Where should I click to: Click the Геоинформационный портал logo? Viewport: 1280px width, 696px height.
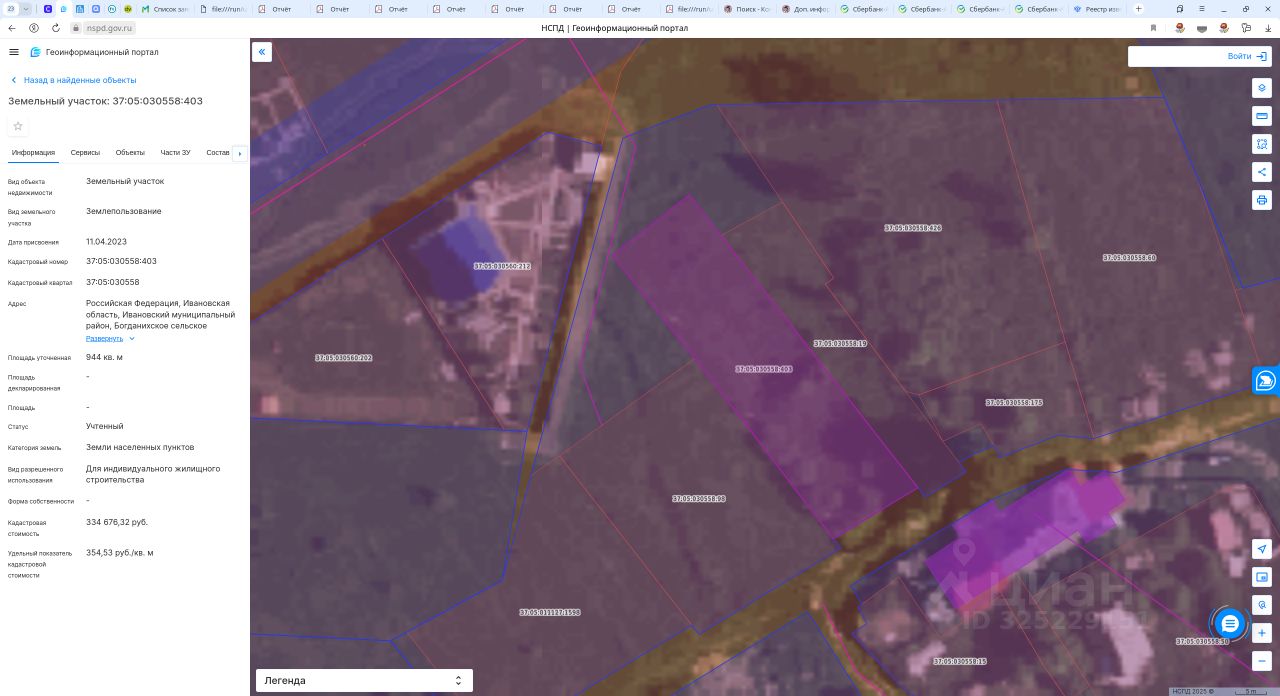(x=93, y=52)
